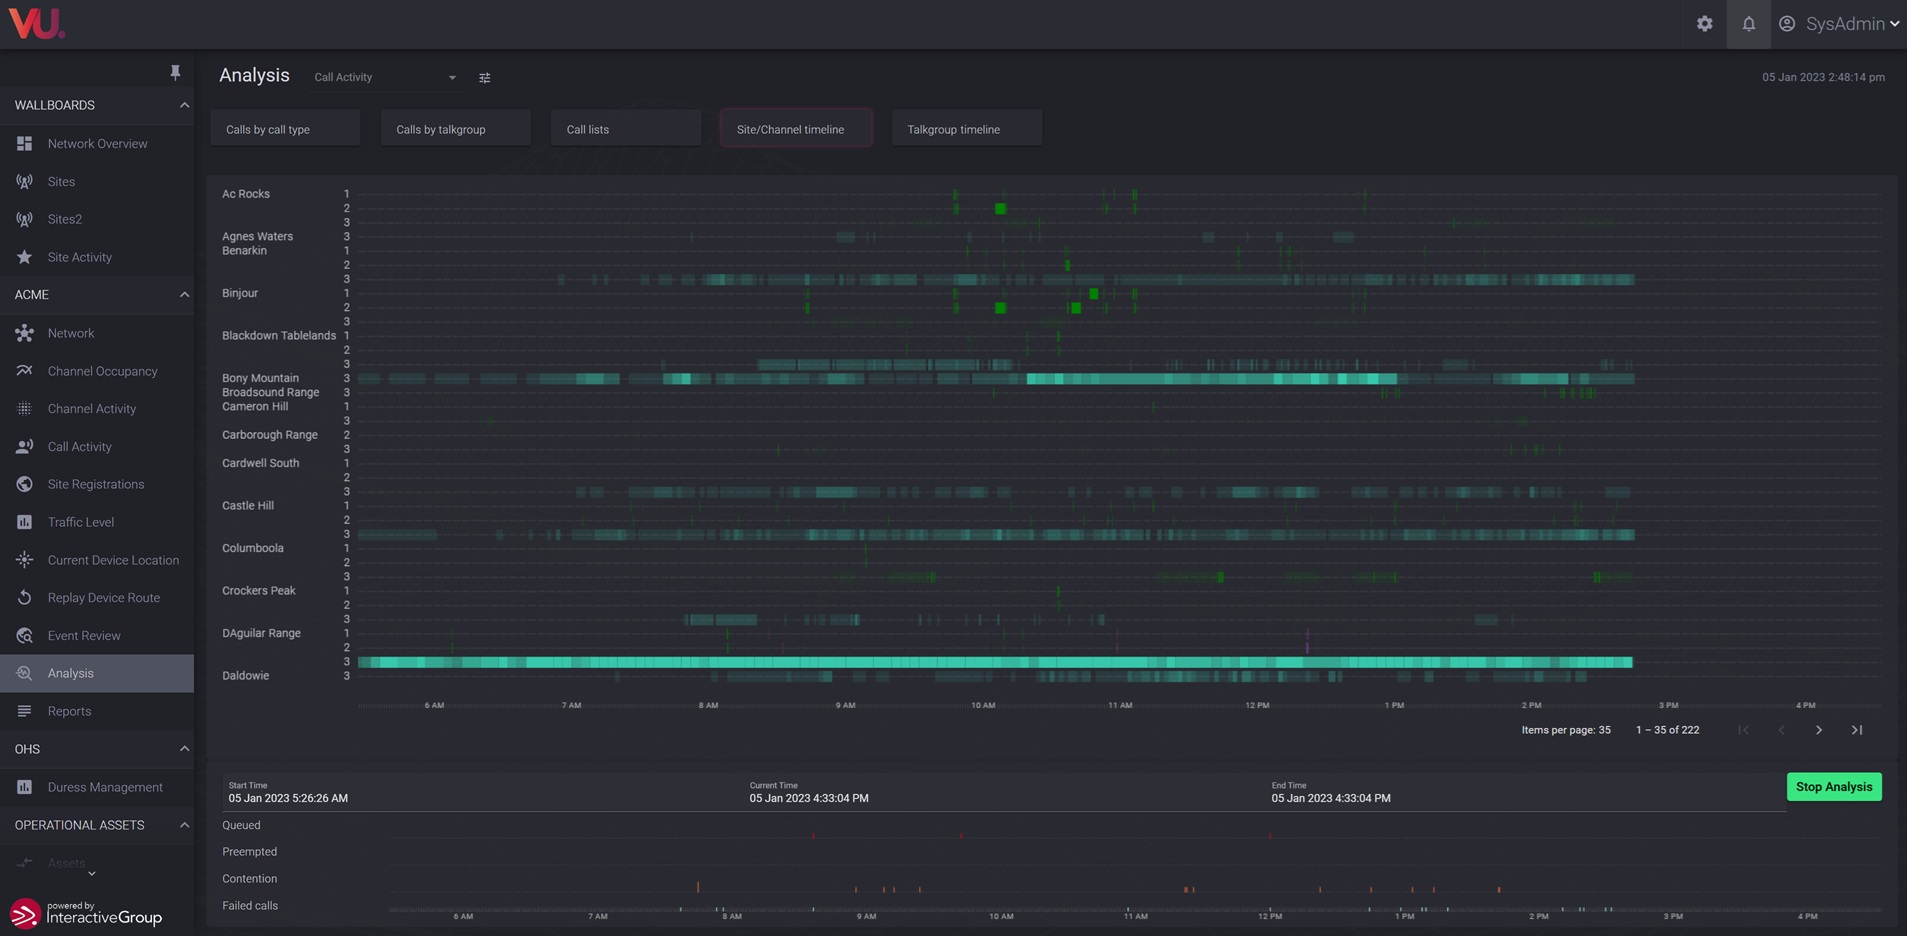Image resolution: width=1907 pixels, height=936 pixels.
Task: Go to first page of timeline items
Action: tap(1743, 730)
